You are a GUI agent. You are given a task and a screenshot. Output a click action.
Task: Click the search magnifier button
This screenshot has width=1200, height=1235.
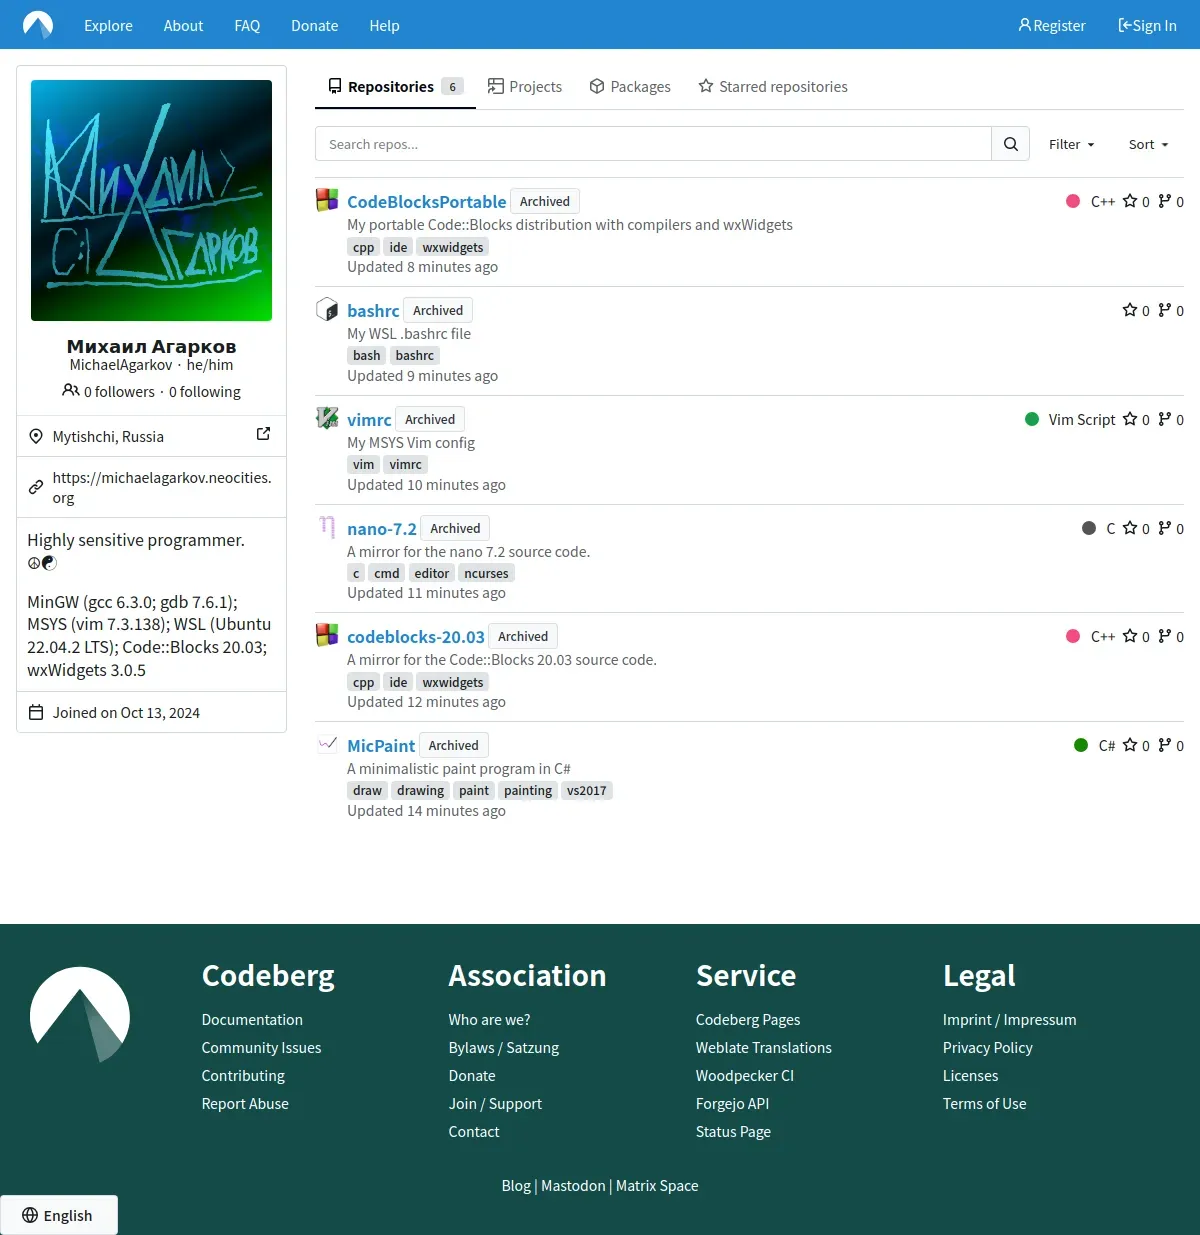[x=1011, y=144]
